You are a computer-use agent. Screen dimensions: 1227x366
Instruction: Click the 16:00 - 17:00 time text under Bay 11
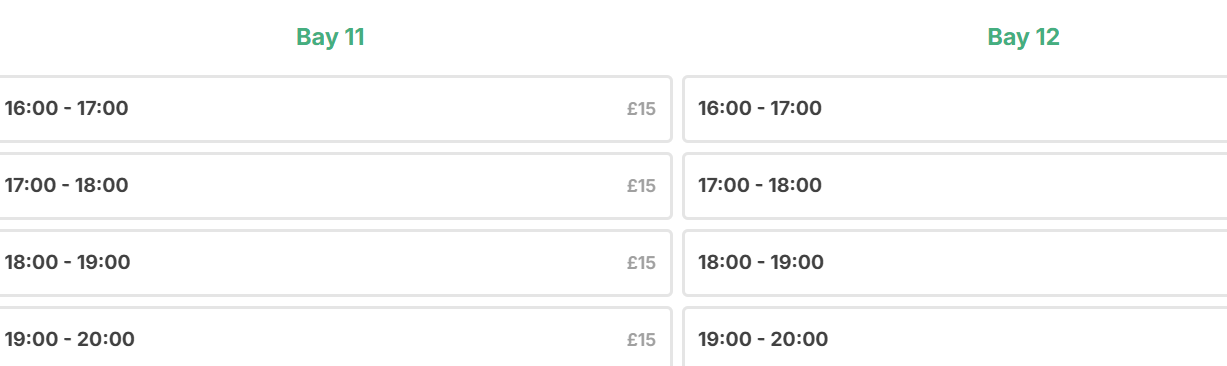pos(67,108)
